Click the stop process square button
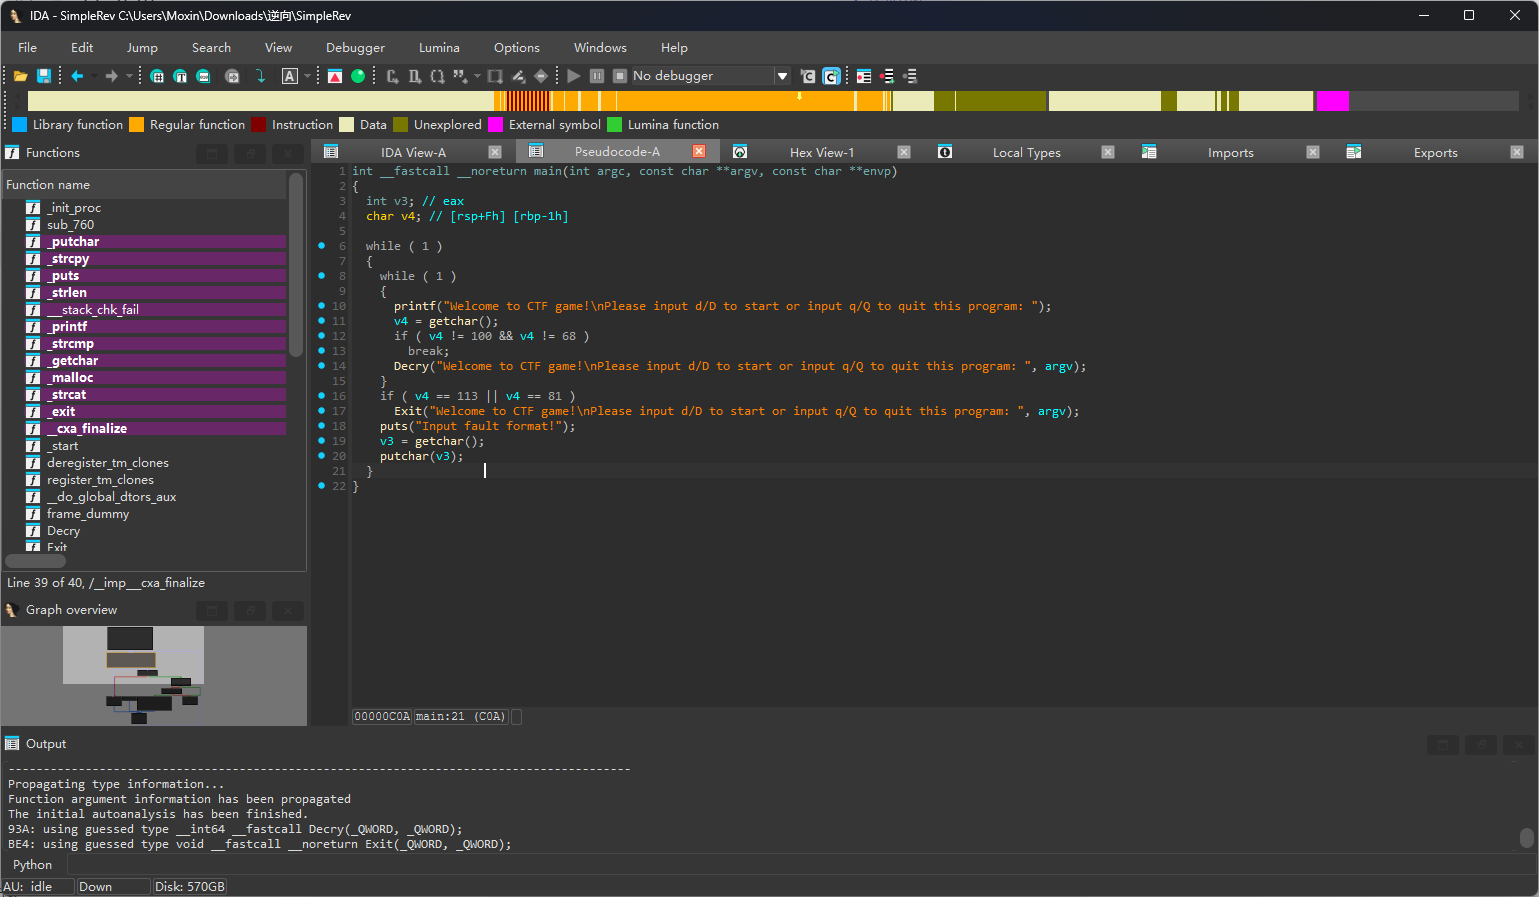The width and height of the screenshot is (1539, 897). pyautogui.click(x=620, y=76)
